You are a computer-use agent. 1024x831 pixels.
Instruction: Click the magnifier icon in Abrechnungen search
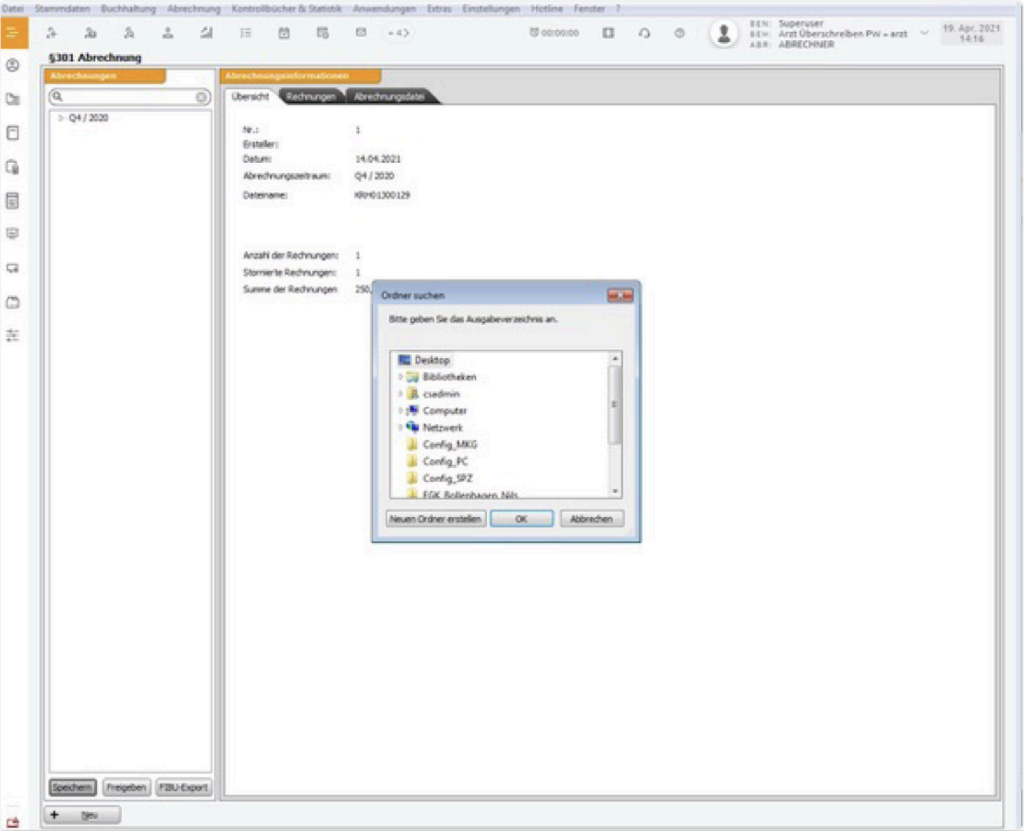pyautogui.click(x=57, y=97)
